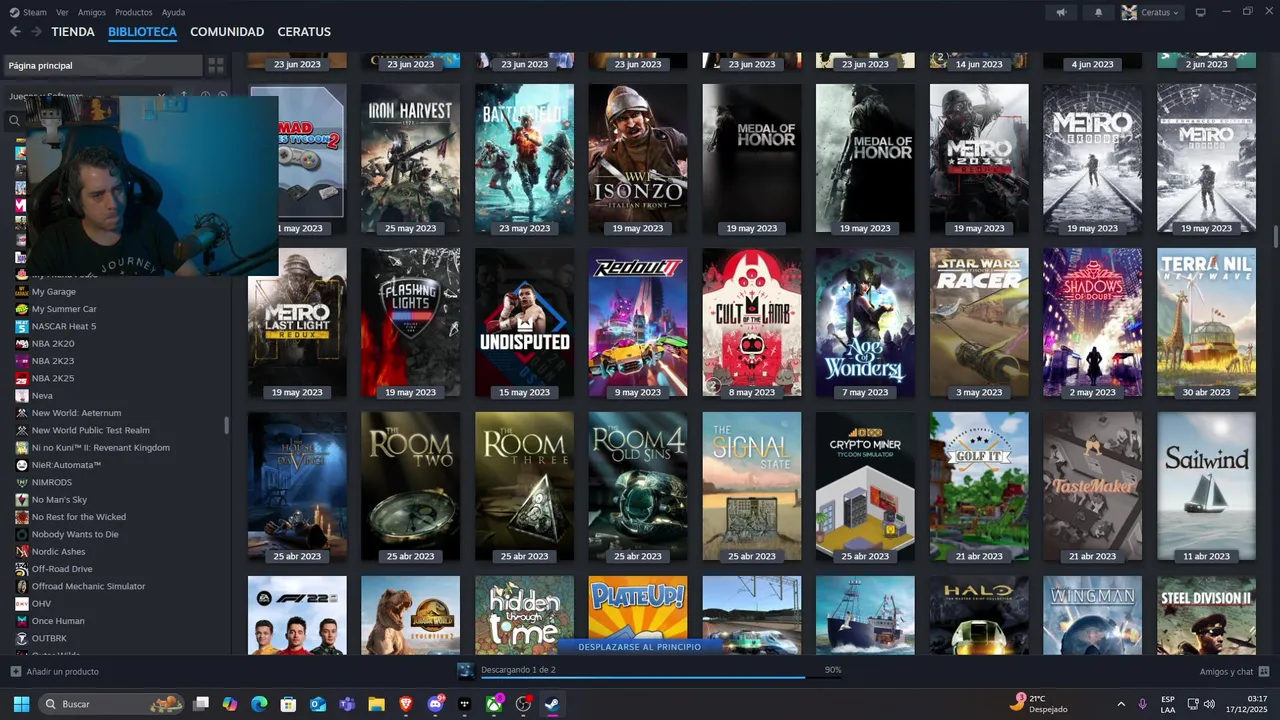The height and width of the screenshot is (720, 1280).
Task: Select NASCAR Heat 5 in the sidebar
Action: [x=64, y=326]
